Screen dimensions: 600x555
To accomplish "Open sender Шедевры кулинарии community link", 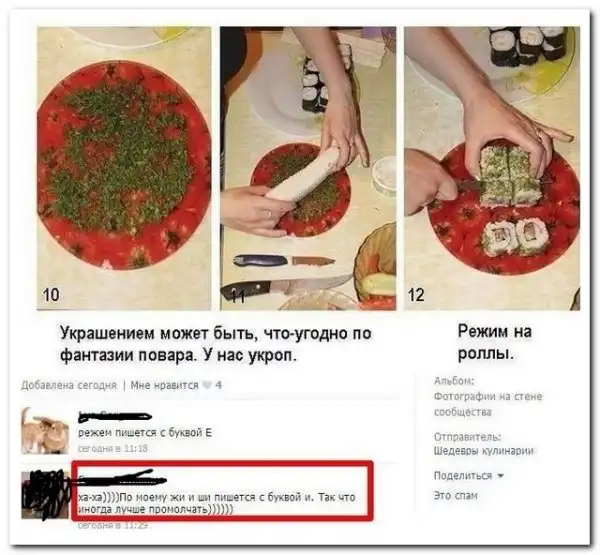I will [x=484, y=451].
